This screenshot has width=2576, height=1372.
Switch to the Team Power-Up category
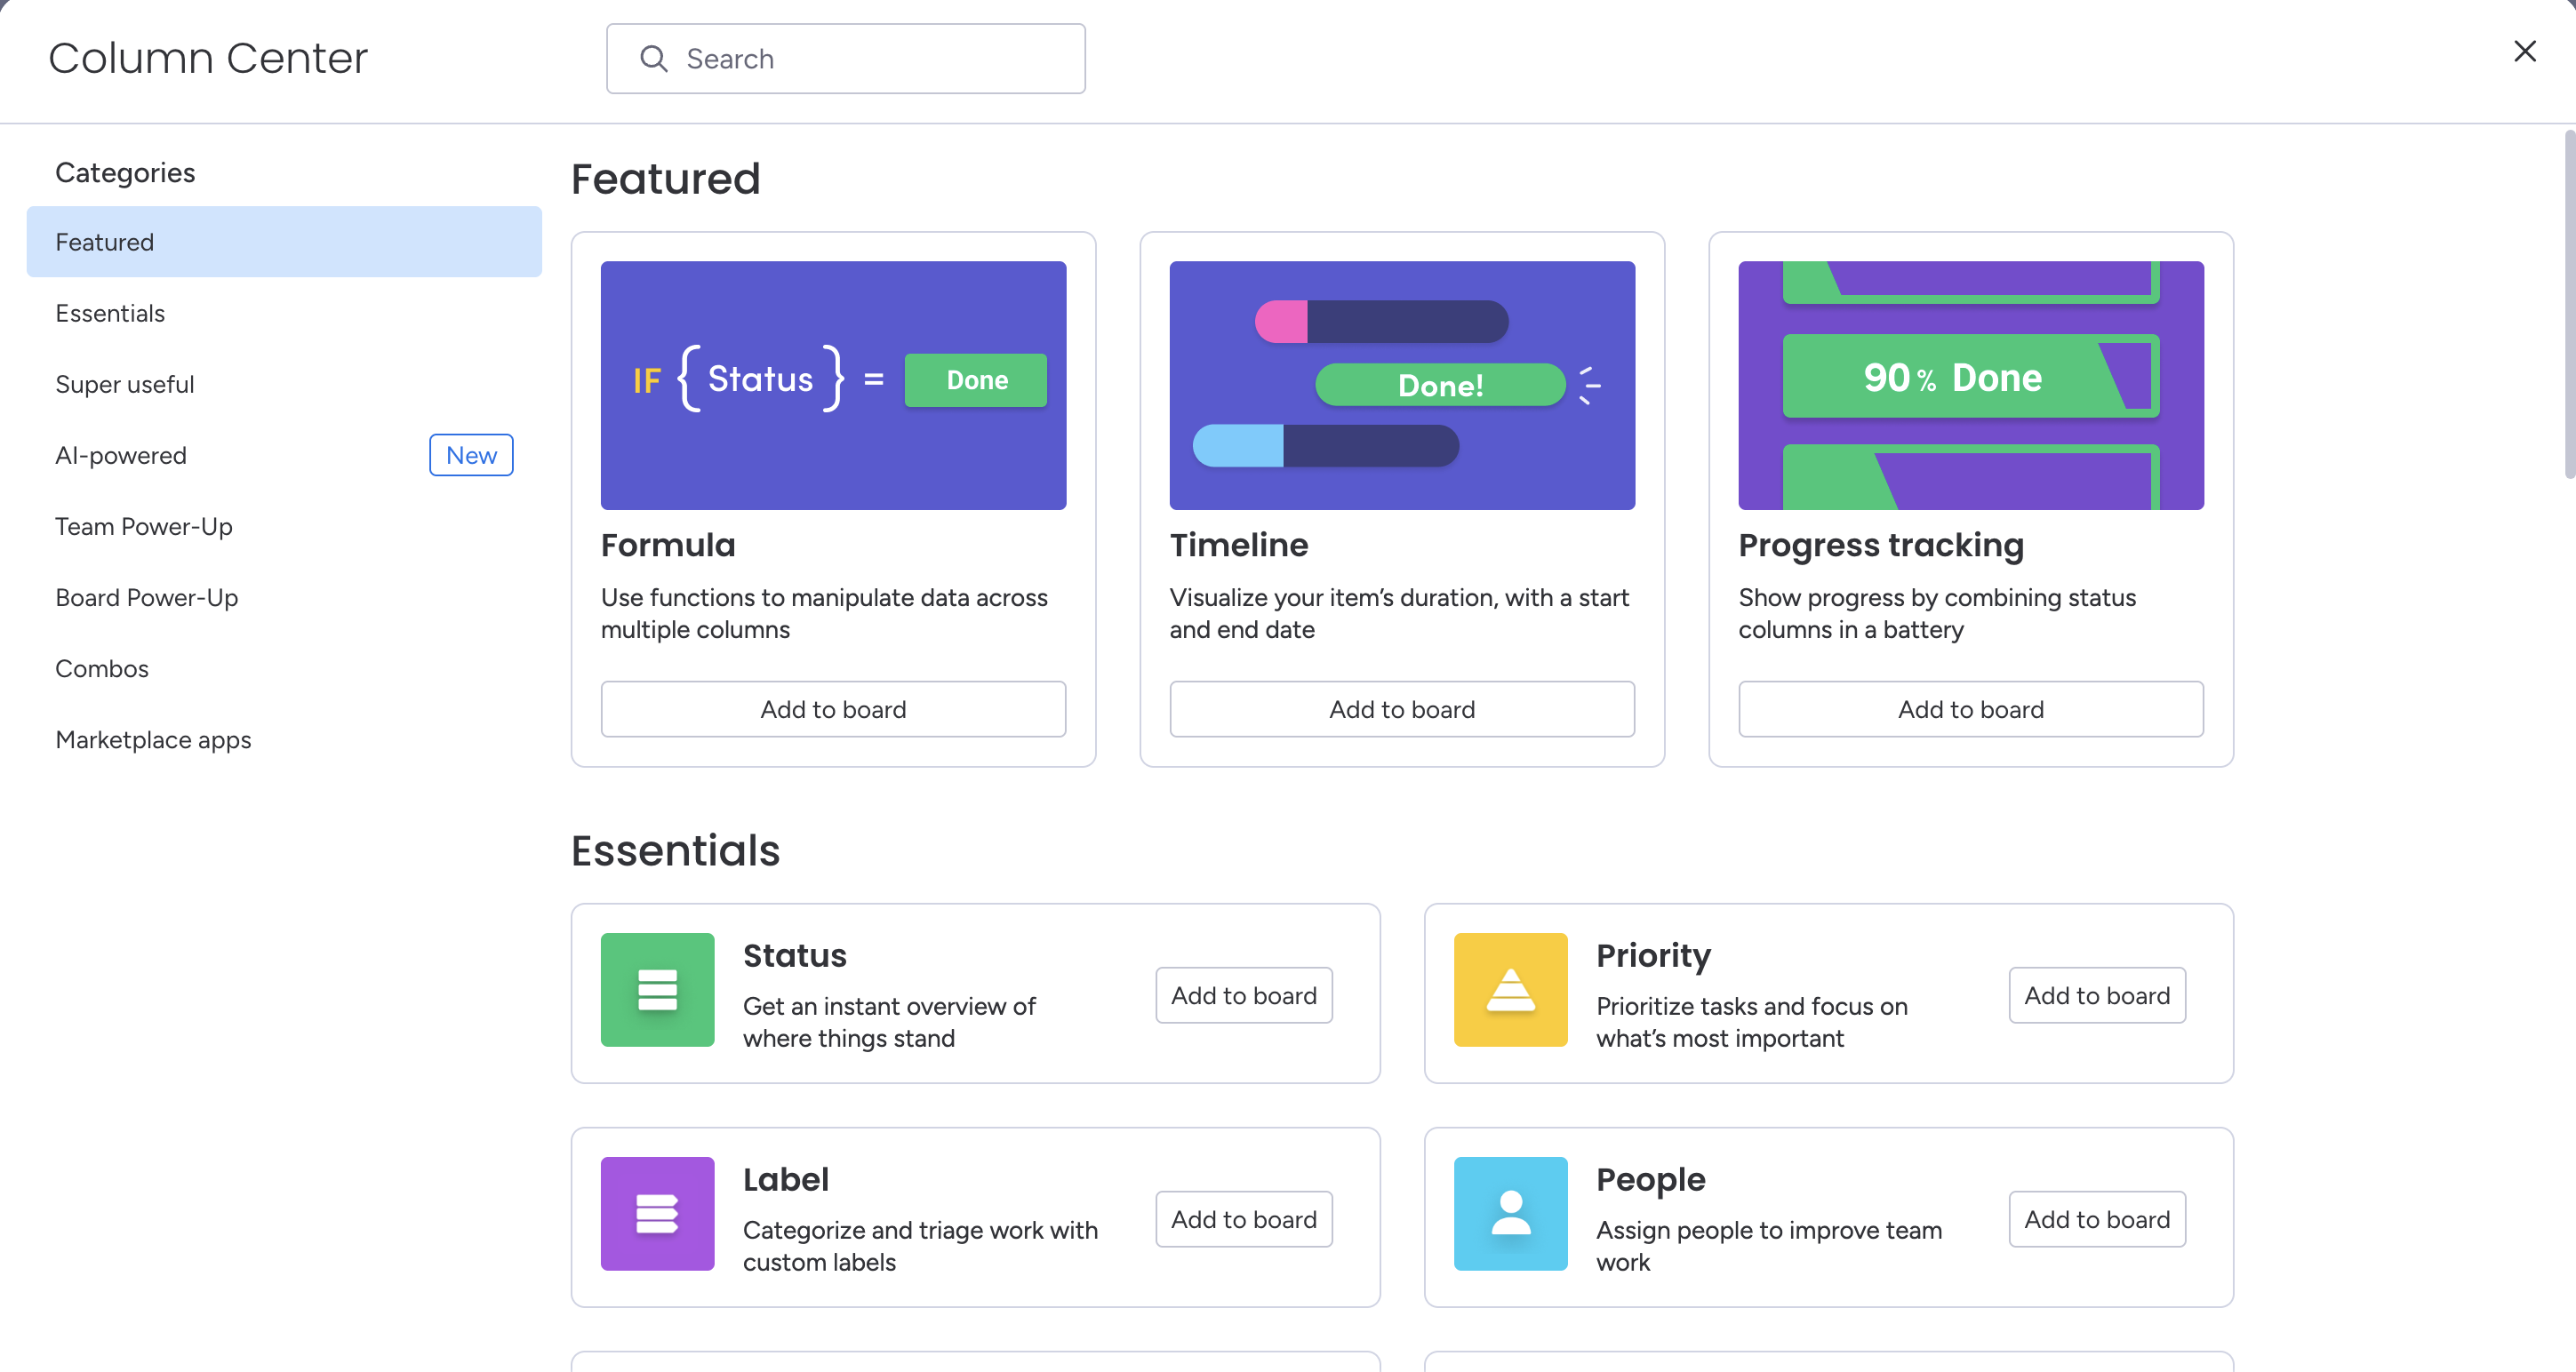(144, 526)
